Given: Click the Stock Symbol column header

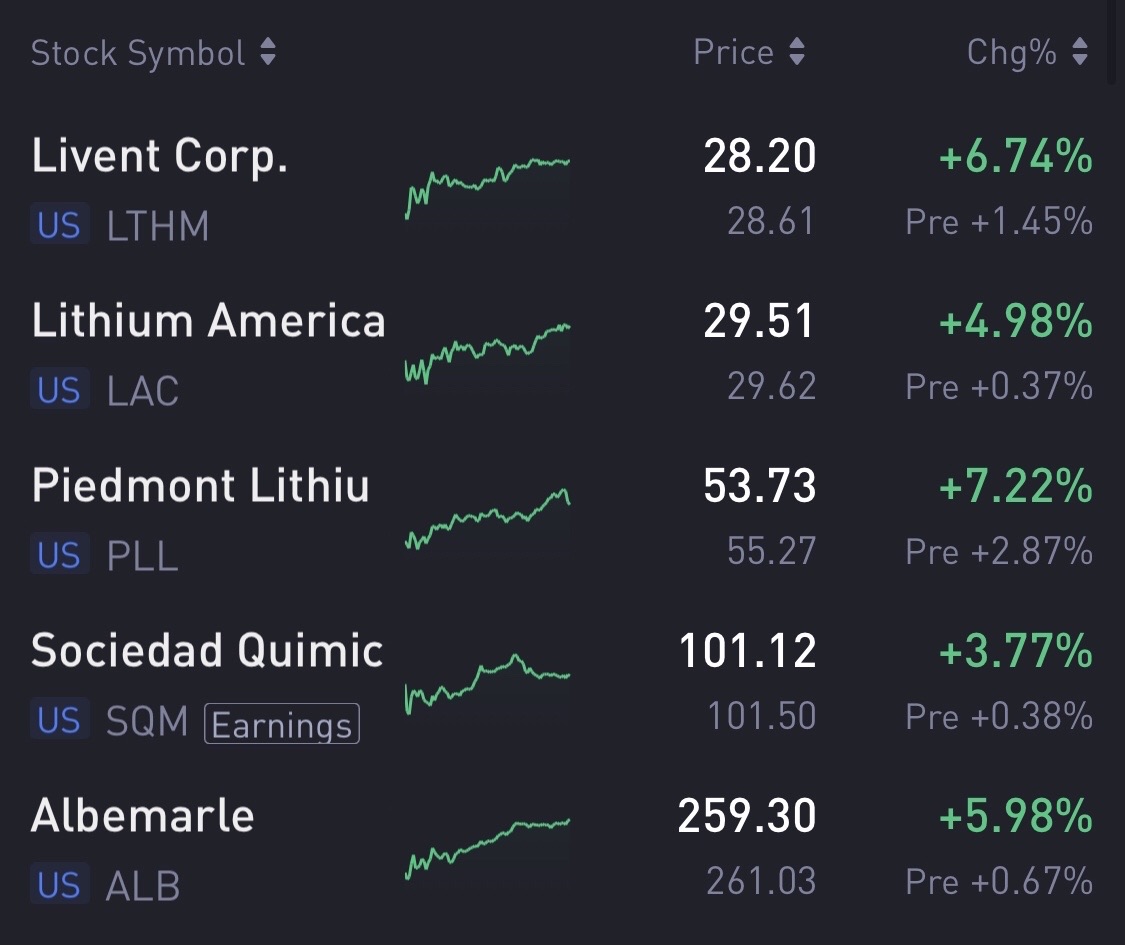Looking at the screenshot, I should coord(138,53).
